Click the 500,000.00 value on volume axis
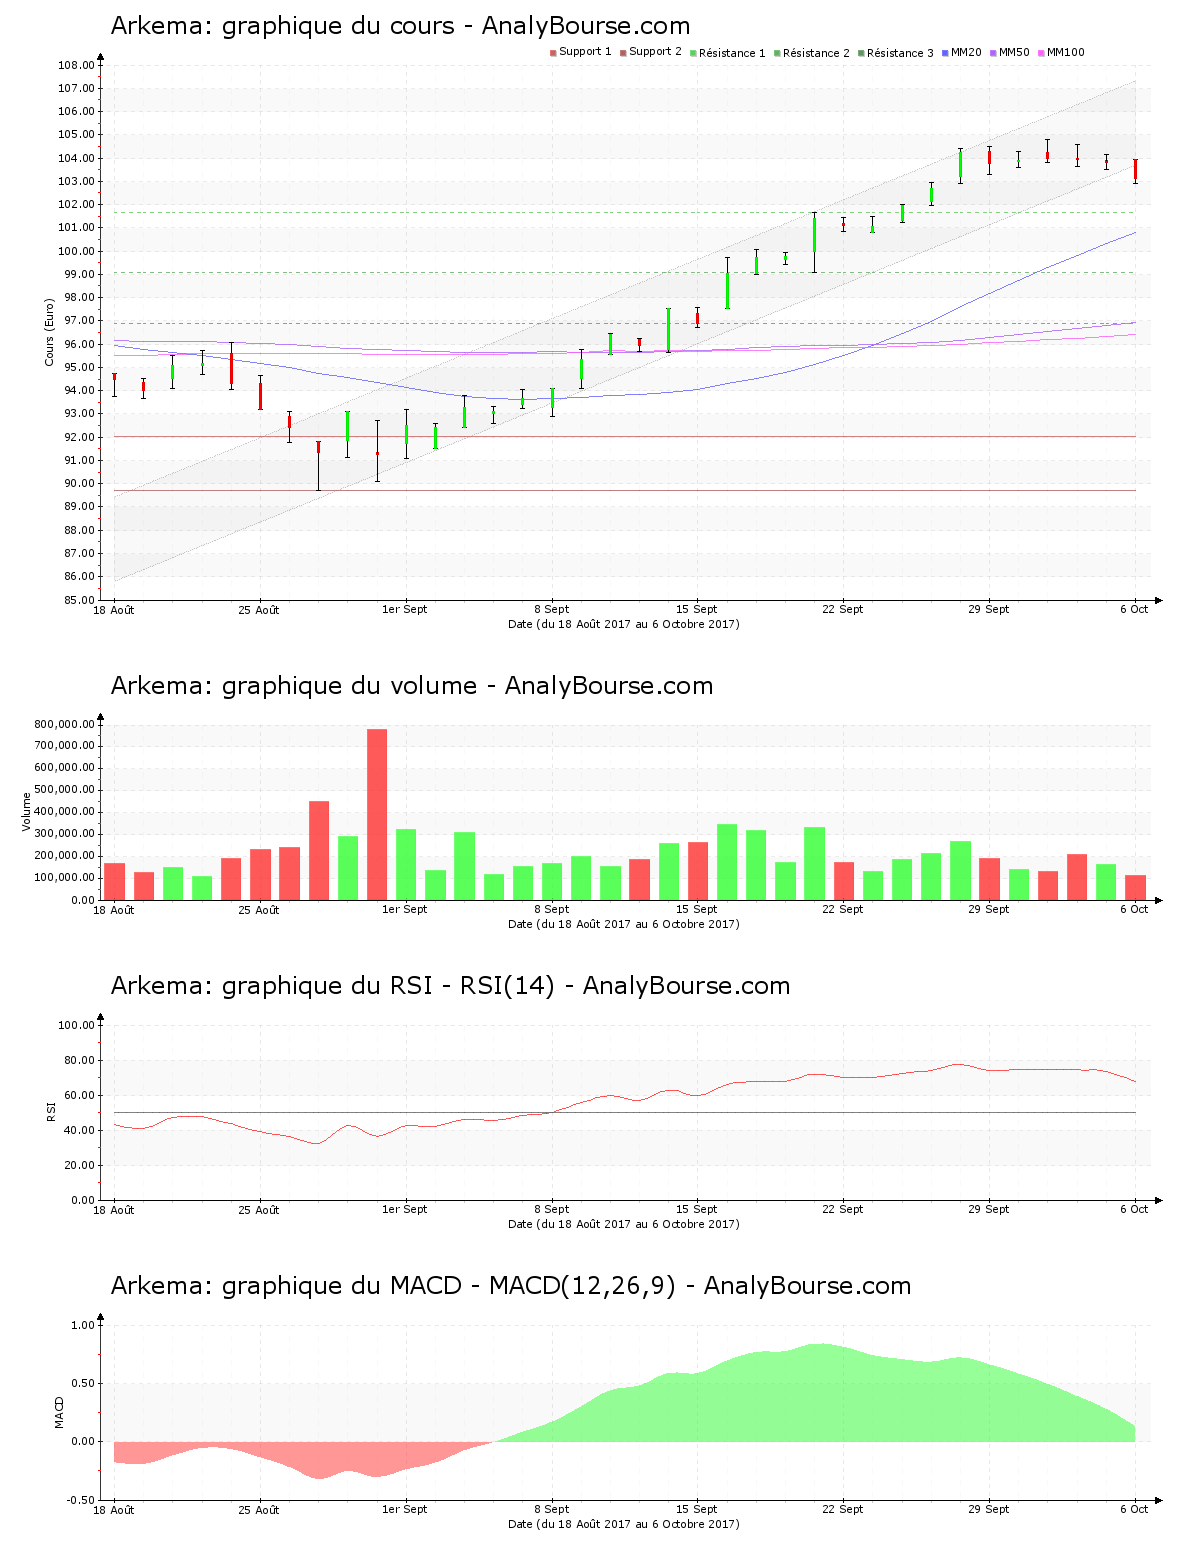Screen dimensions: 1200x1550 click(x=64, y=790)
